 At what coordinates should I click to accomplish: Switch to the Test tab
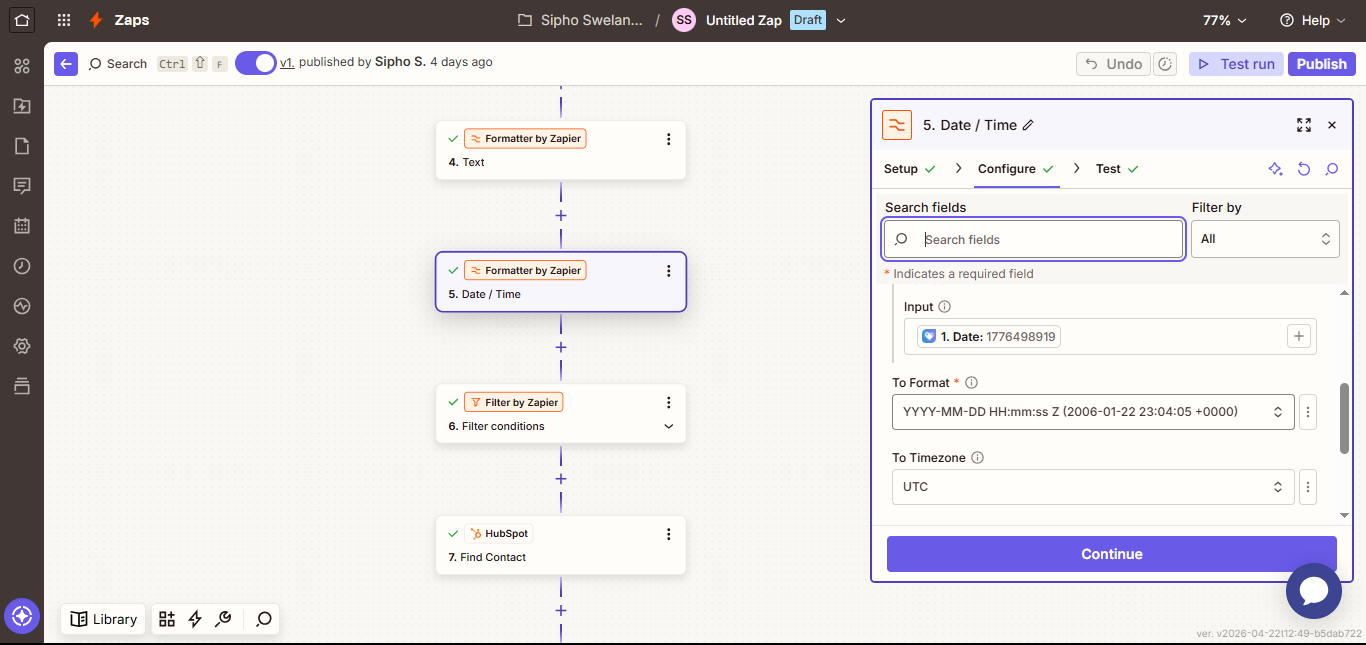1117,169
